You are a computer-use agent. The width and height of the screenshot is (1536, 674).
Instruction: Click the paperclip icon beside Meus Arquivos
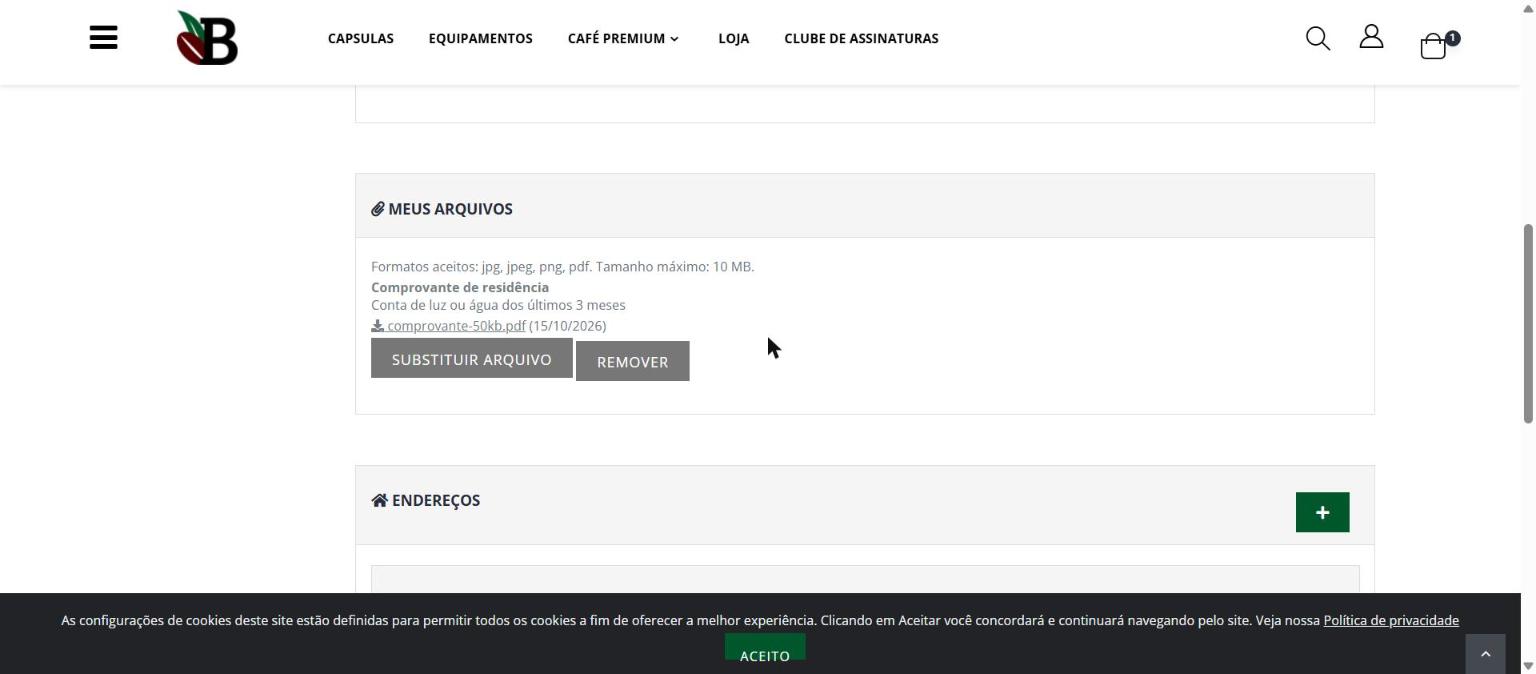click(378, 209)
